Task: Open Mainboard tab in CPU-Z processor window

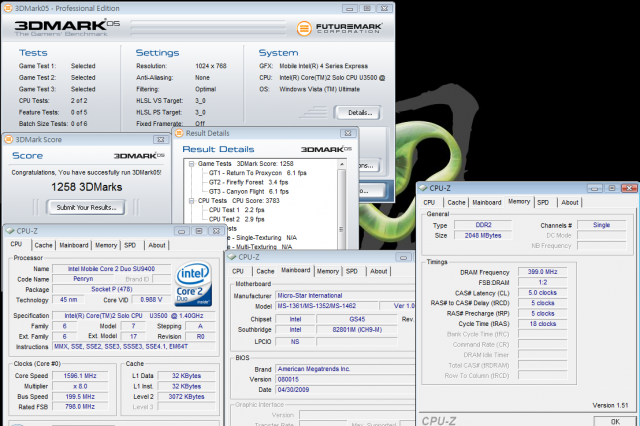Action: 73,245
